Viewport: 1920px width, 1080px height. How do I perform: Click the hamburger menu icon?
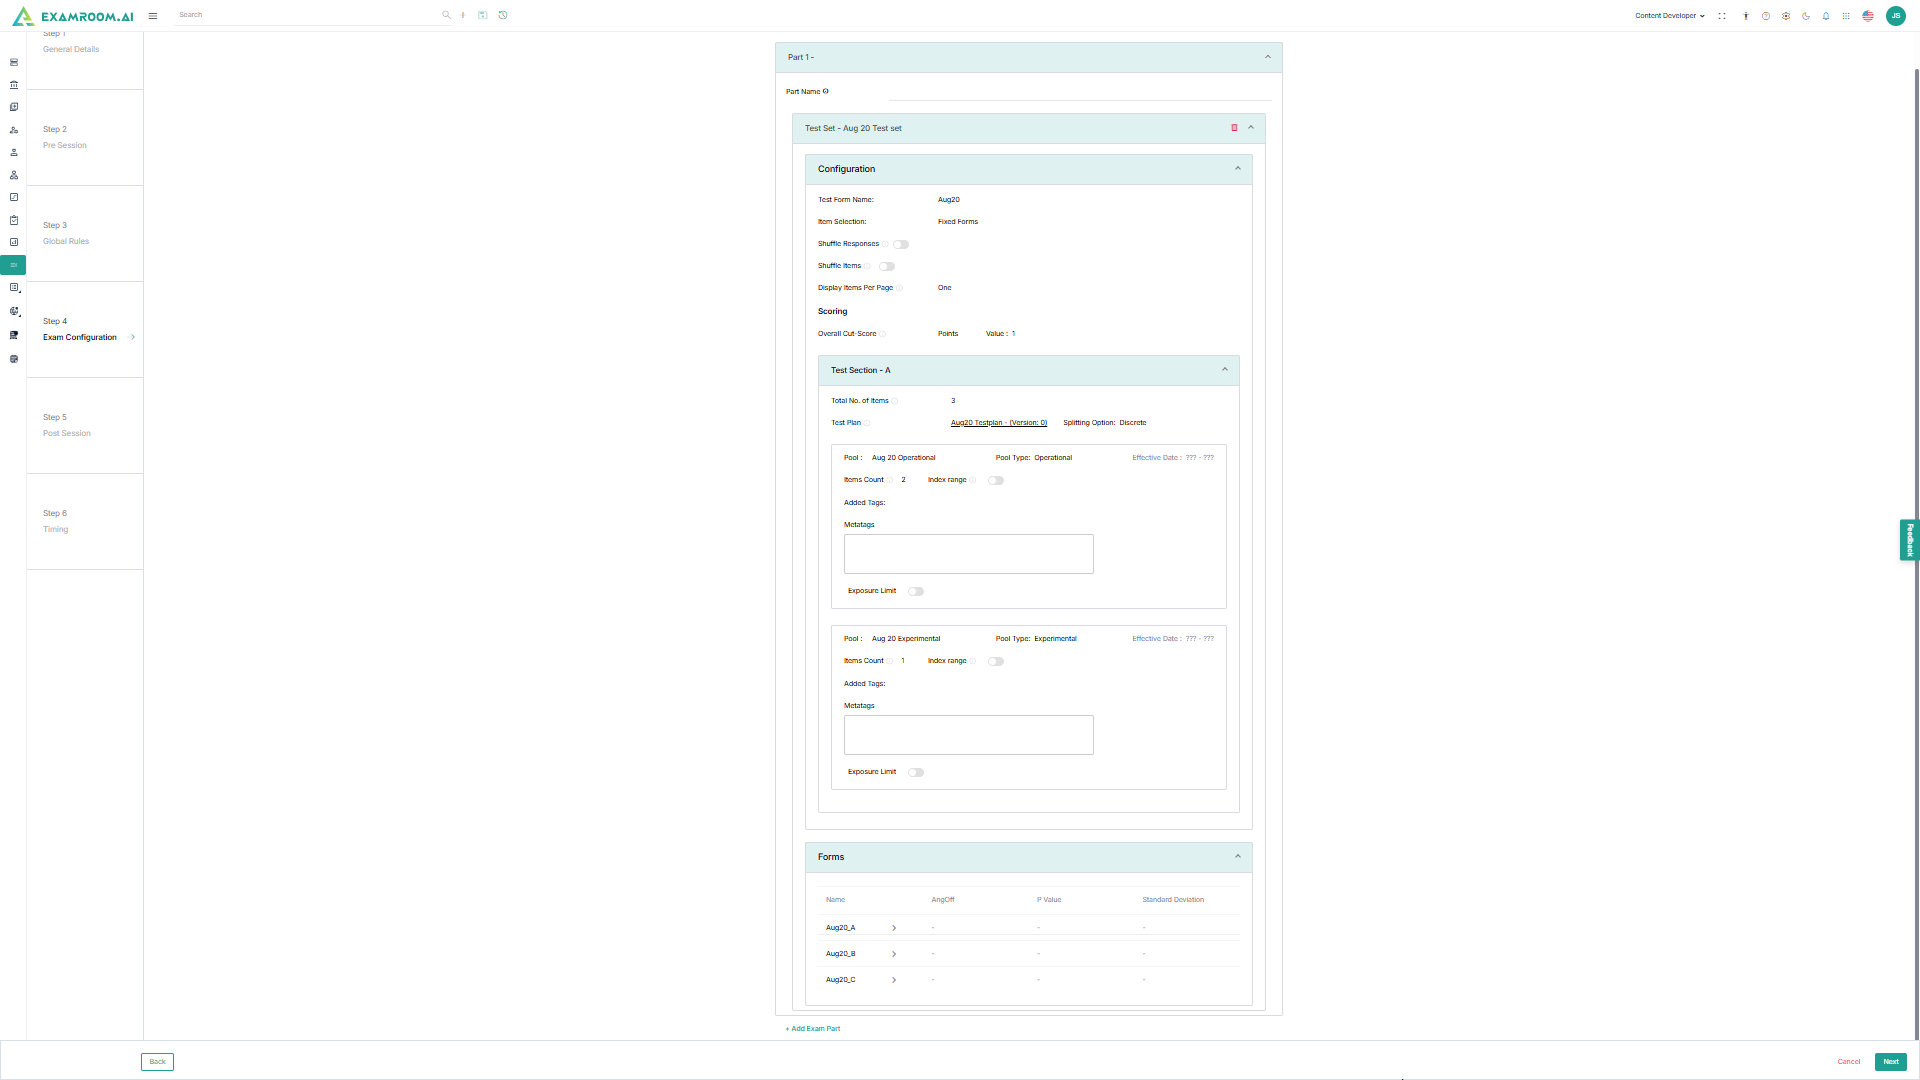[x=153, y=16]
